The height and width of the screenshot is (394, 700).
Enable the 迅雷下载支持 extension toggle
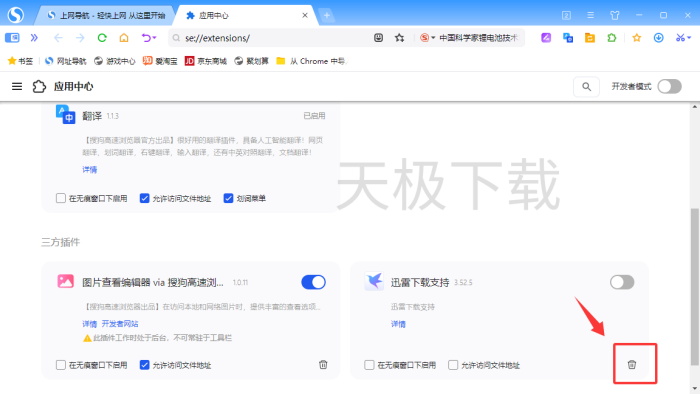(622, 282)
